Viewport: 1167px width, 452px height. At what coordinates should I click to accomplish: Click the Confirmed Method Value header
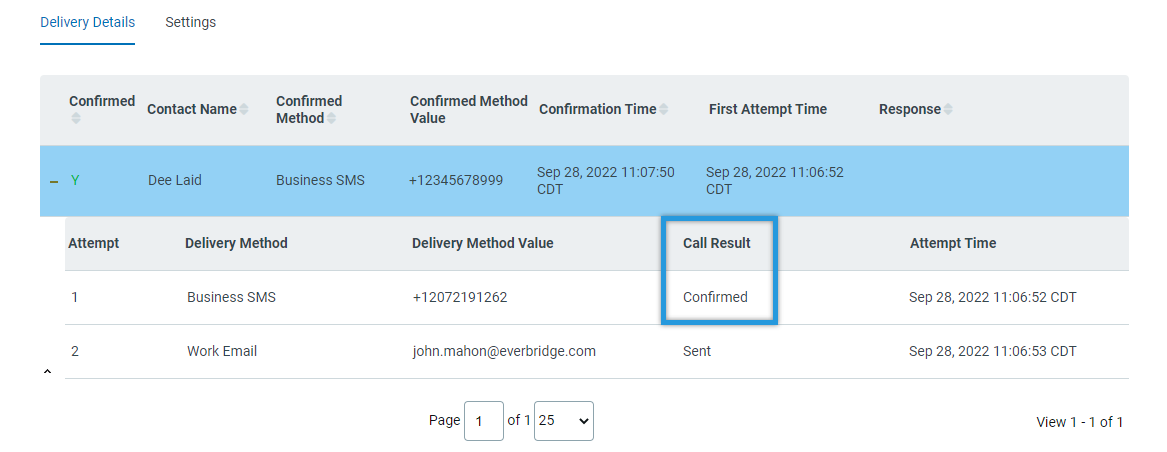(x=469, y=109)
